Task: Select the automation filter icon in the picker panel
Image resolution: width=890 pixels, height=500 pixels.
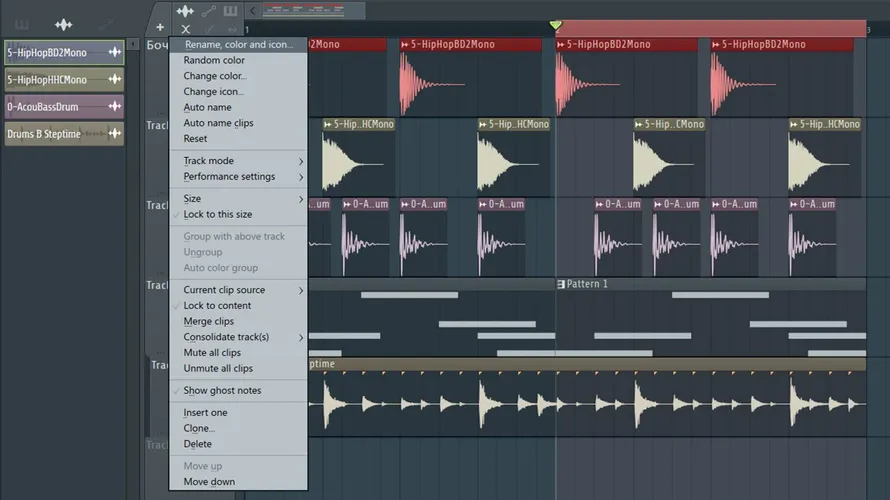Action: (106, 24)
